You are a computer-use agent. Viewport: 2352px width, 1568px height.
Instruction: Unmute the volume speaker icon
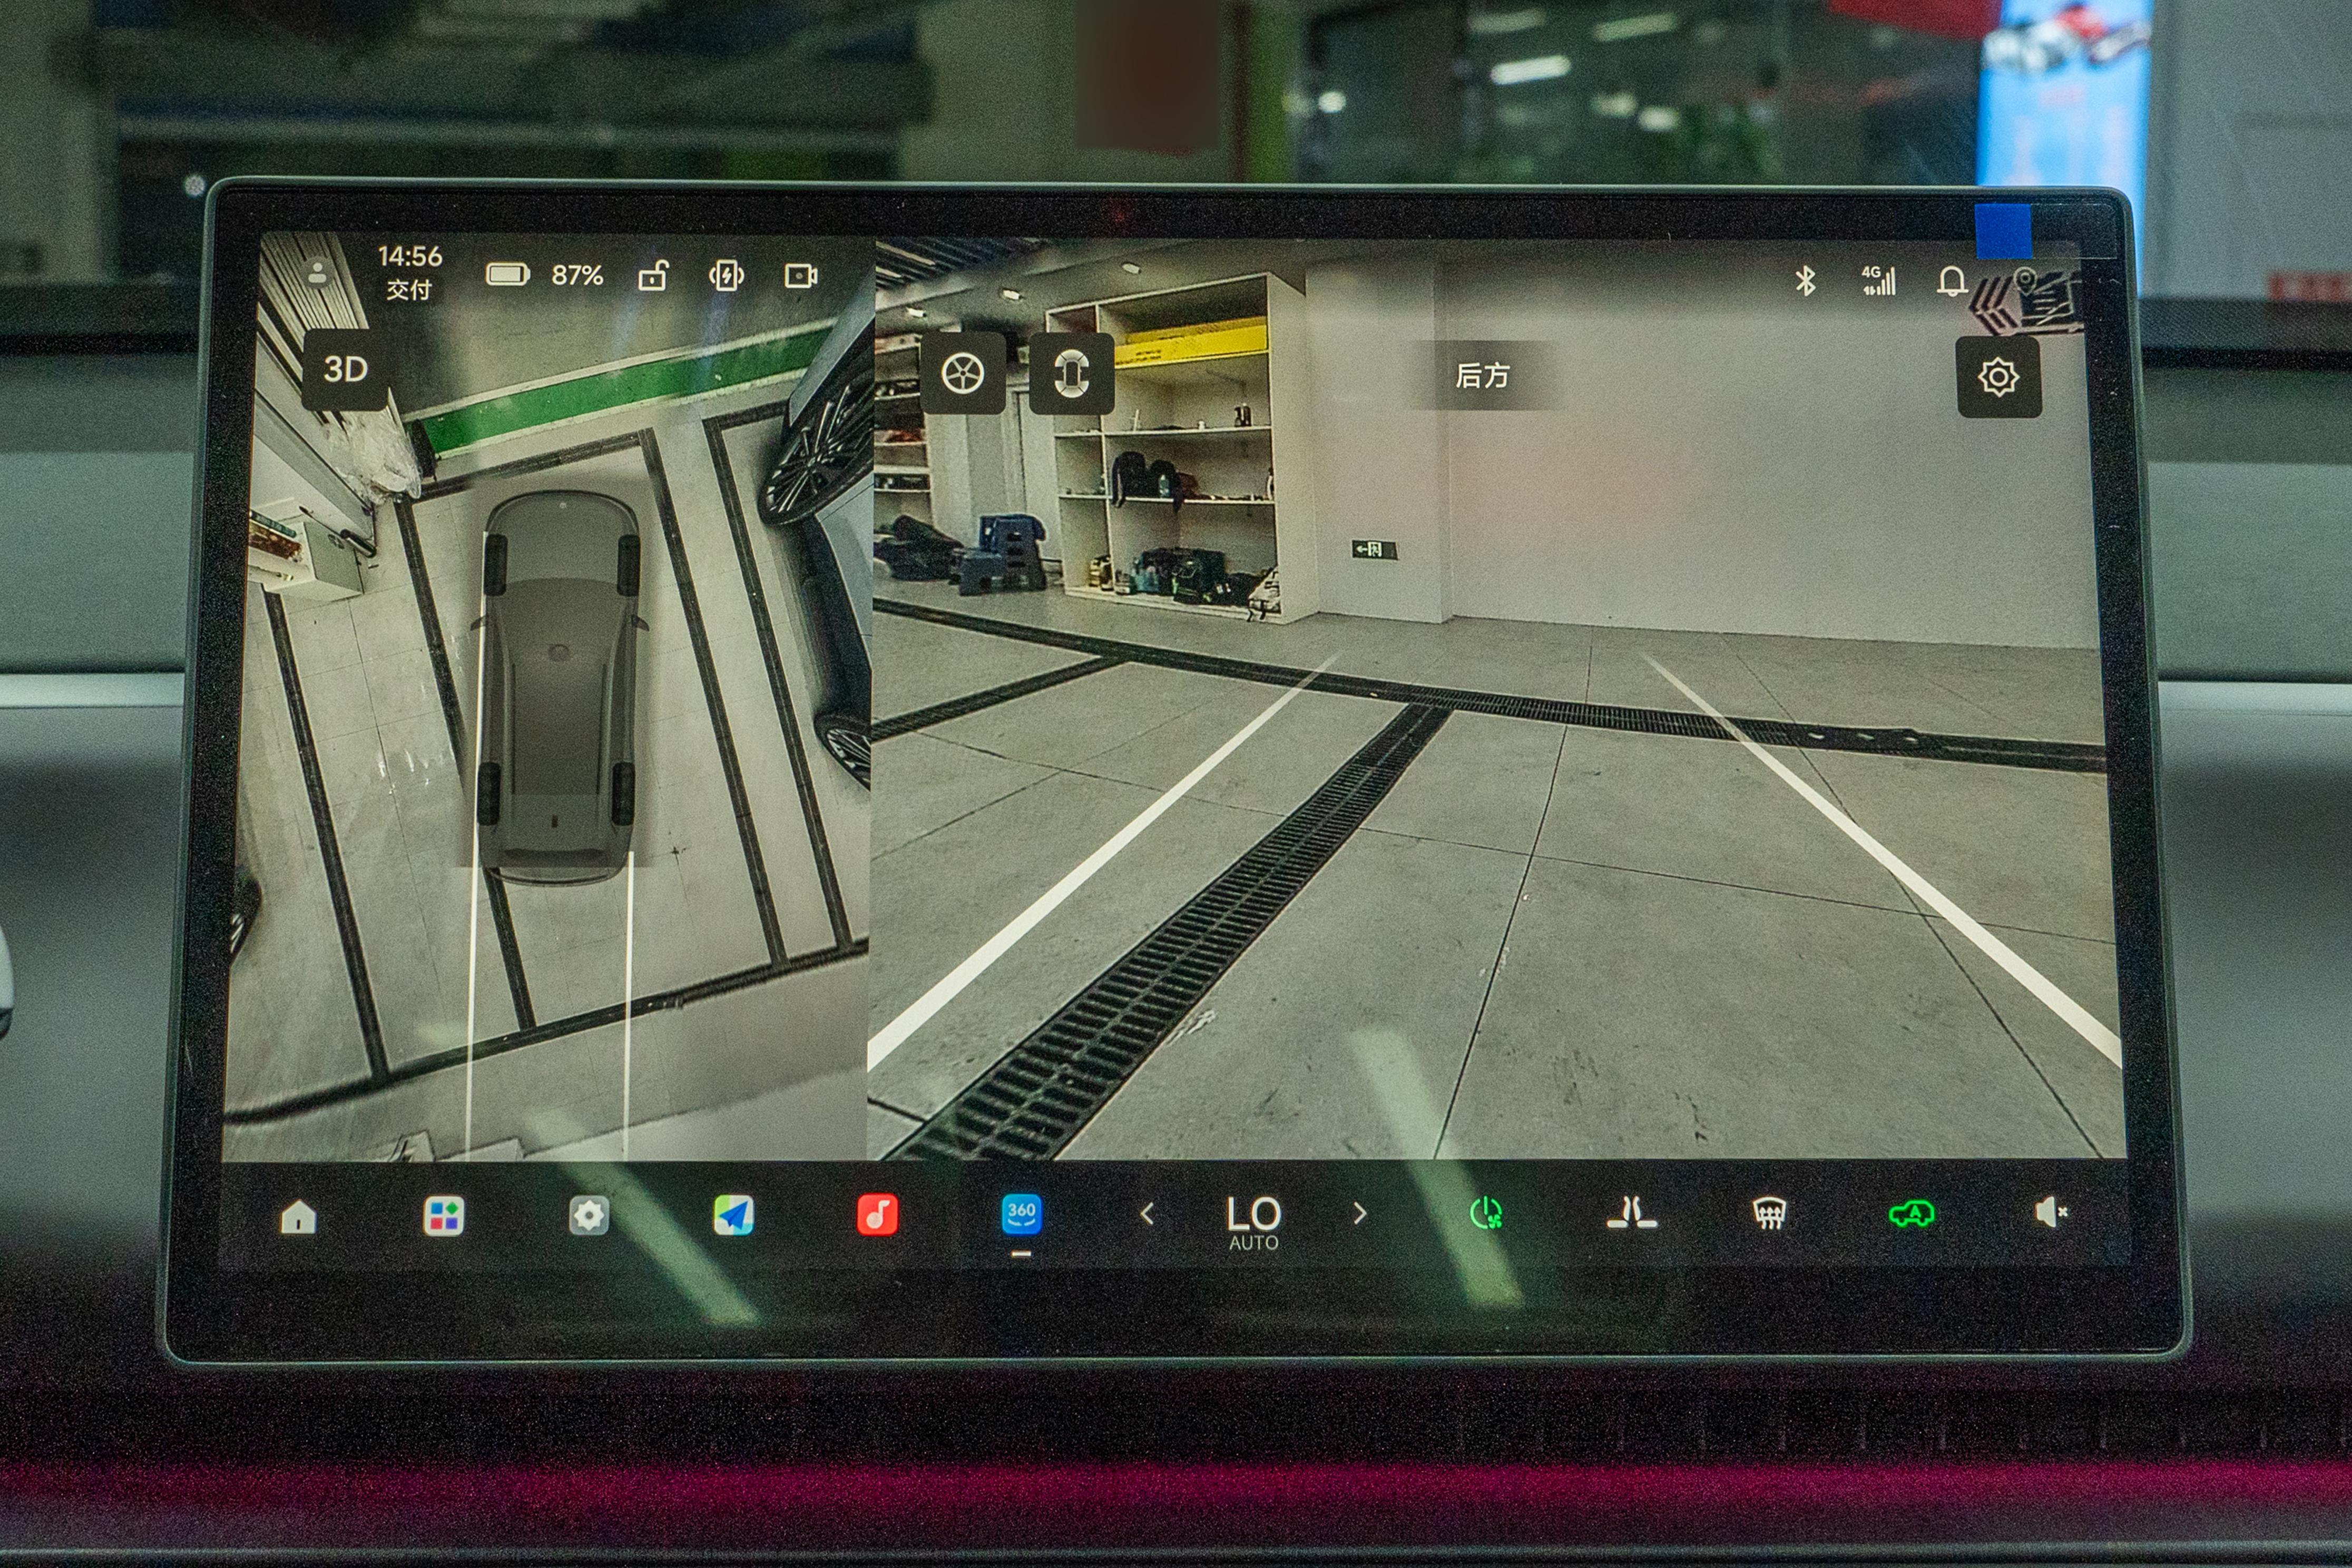[x=2049, y=1212]
